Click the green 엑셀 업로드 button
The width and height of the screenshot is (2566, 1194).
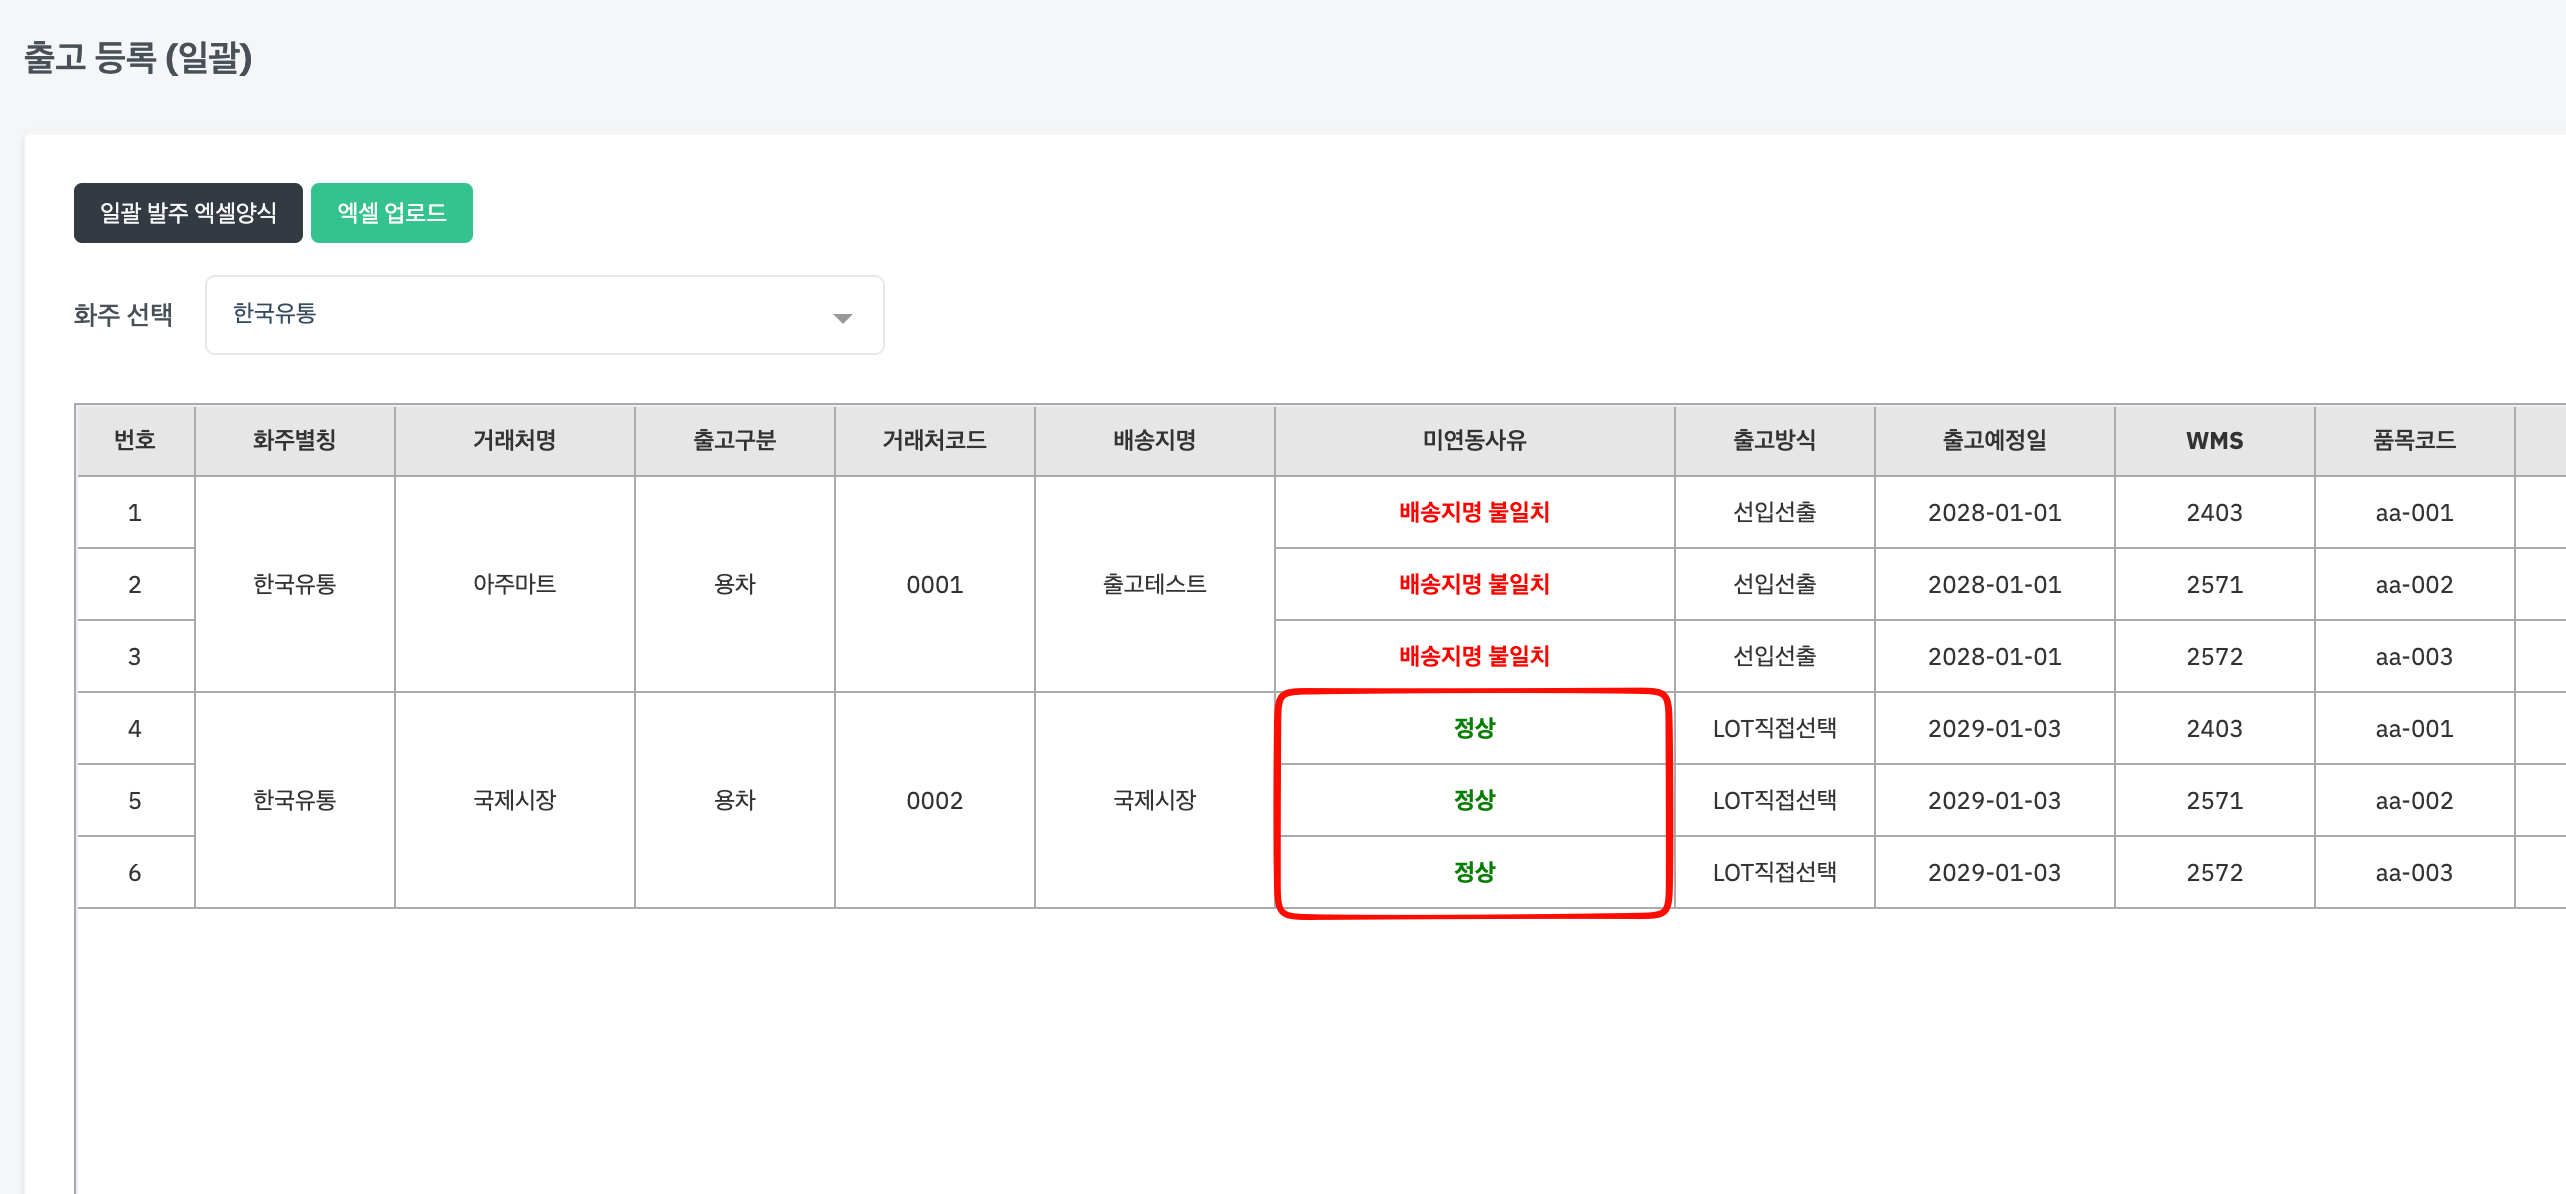tap(391, 213)
